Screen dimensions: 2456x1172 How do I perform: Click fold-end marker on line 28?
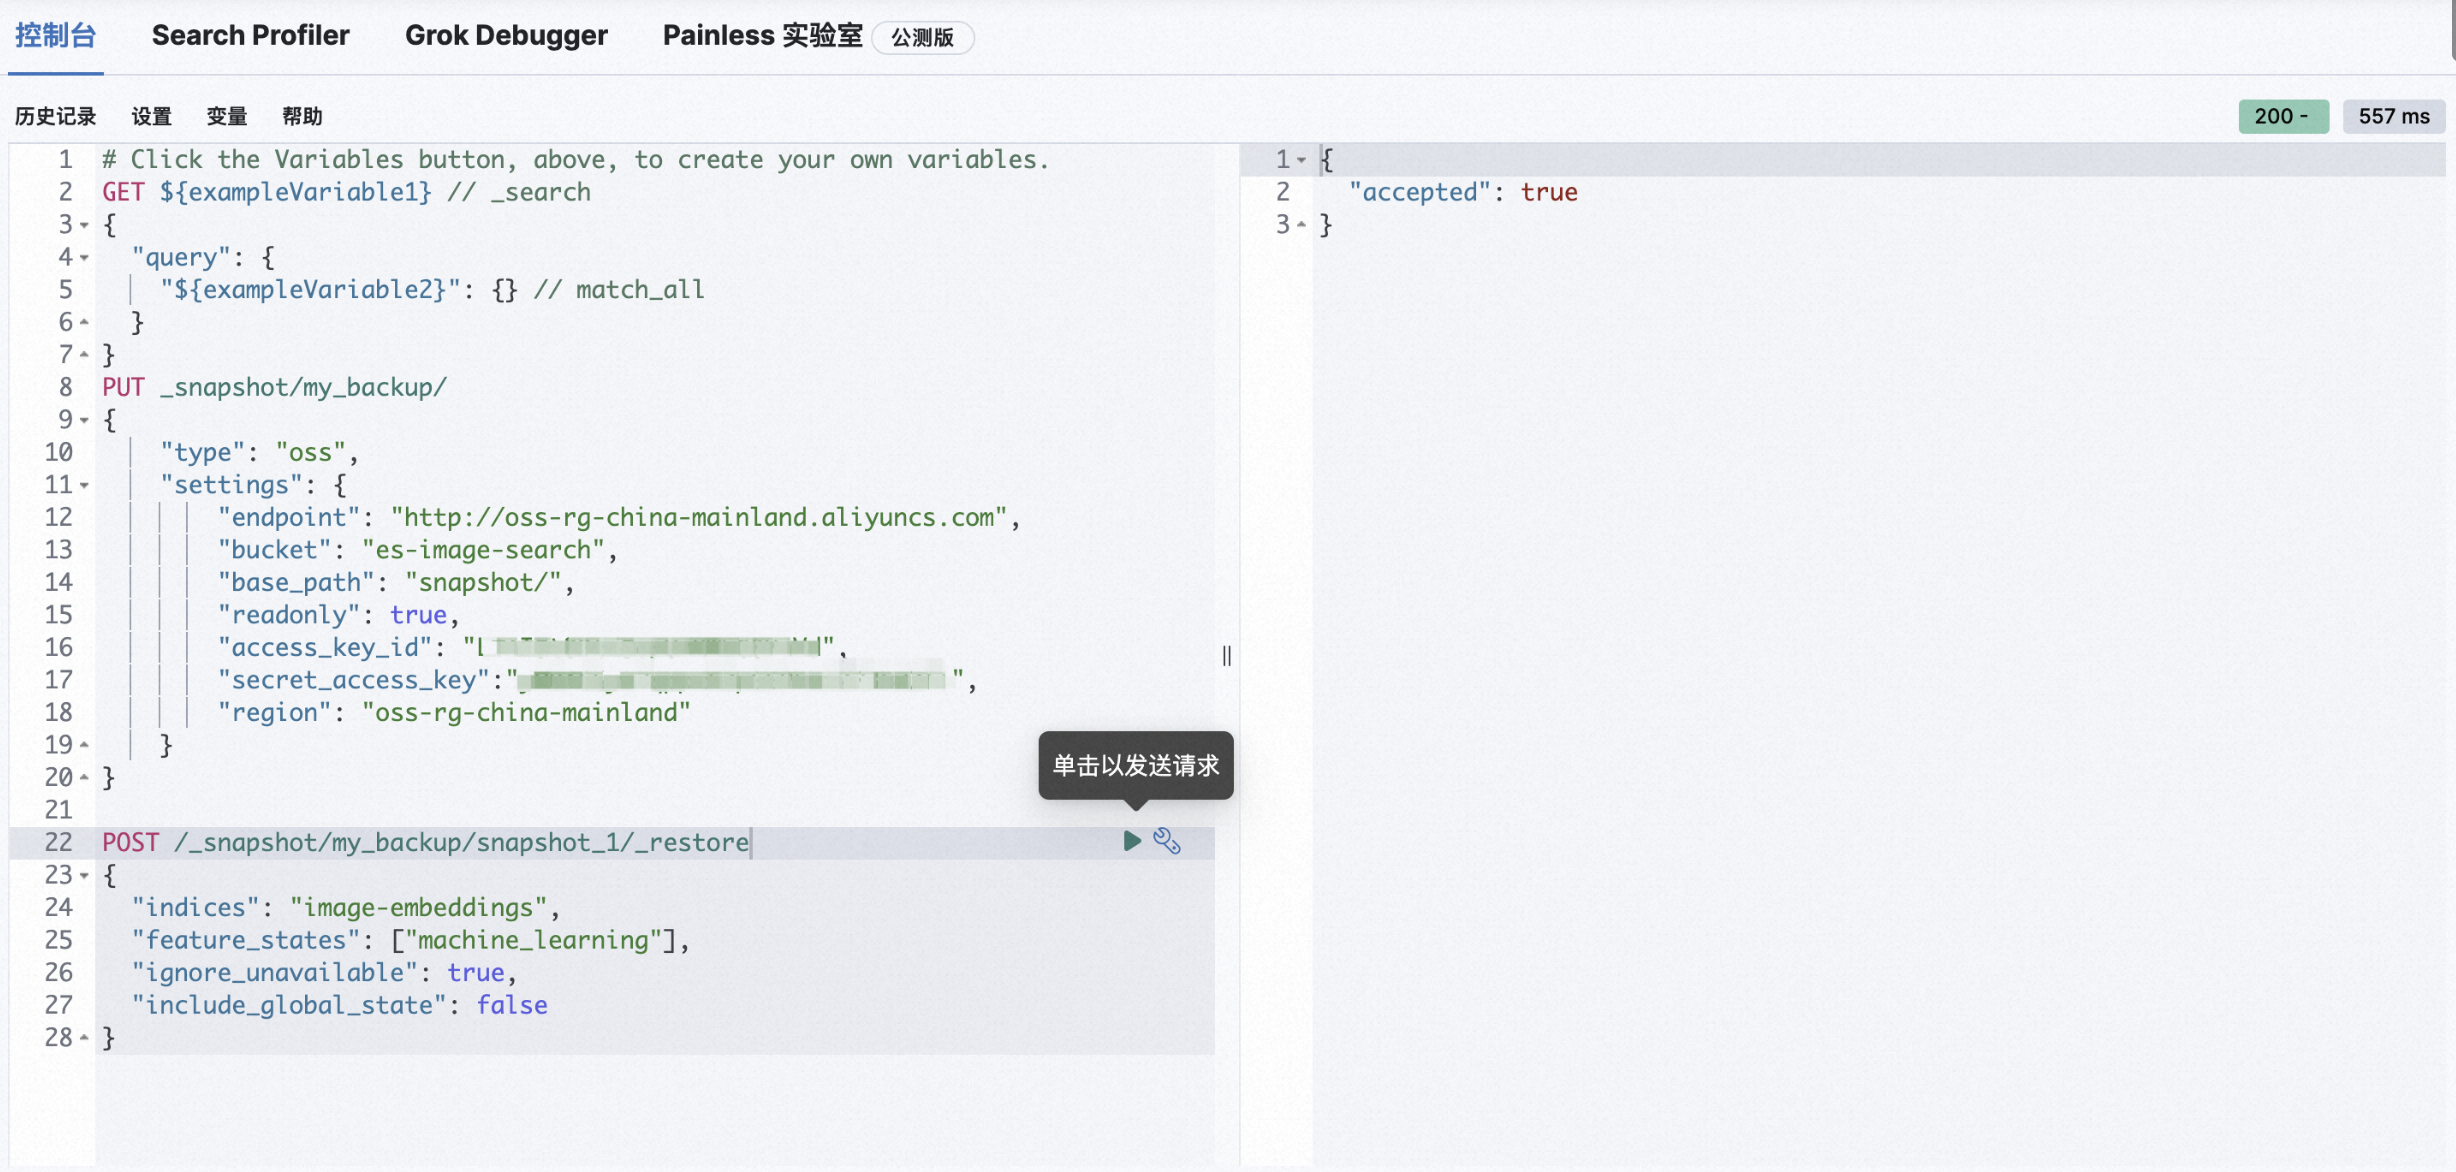pos(85,1038)
